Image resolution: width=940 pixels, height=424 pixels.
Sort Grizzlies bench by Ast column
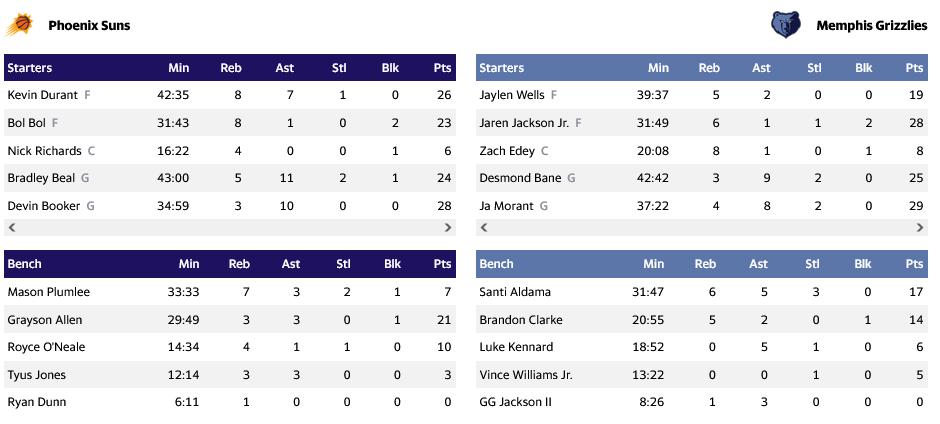(758, 264)
